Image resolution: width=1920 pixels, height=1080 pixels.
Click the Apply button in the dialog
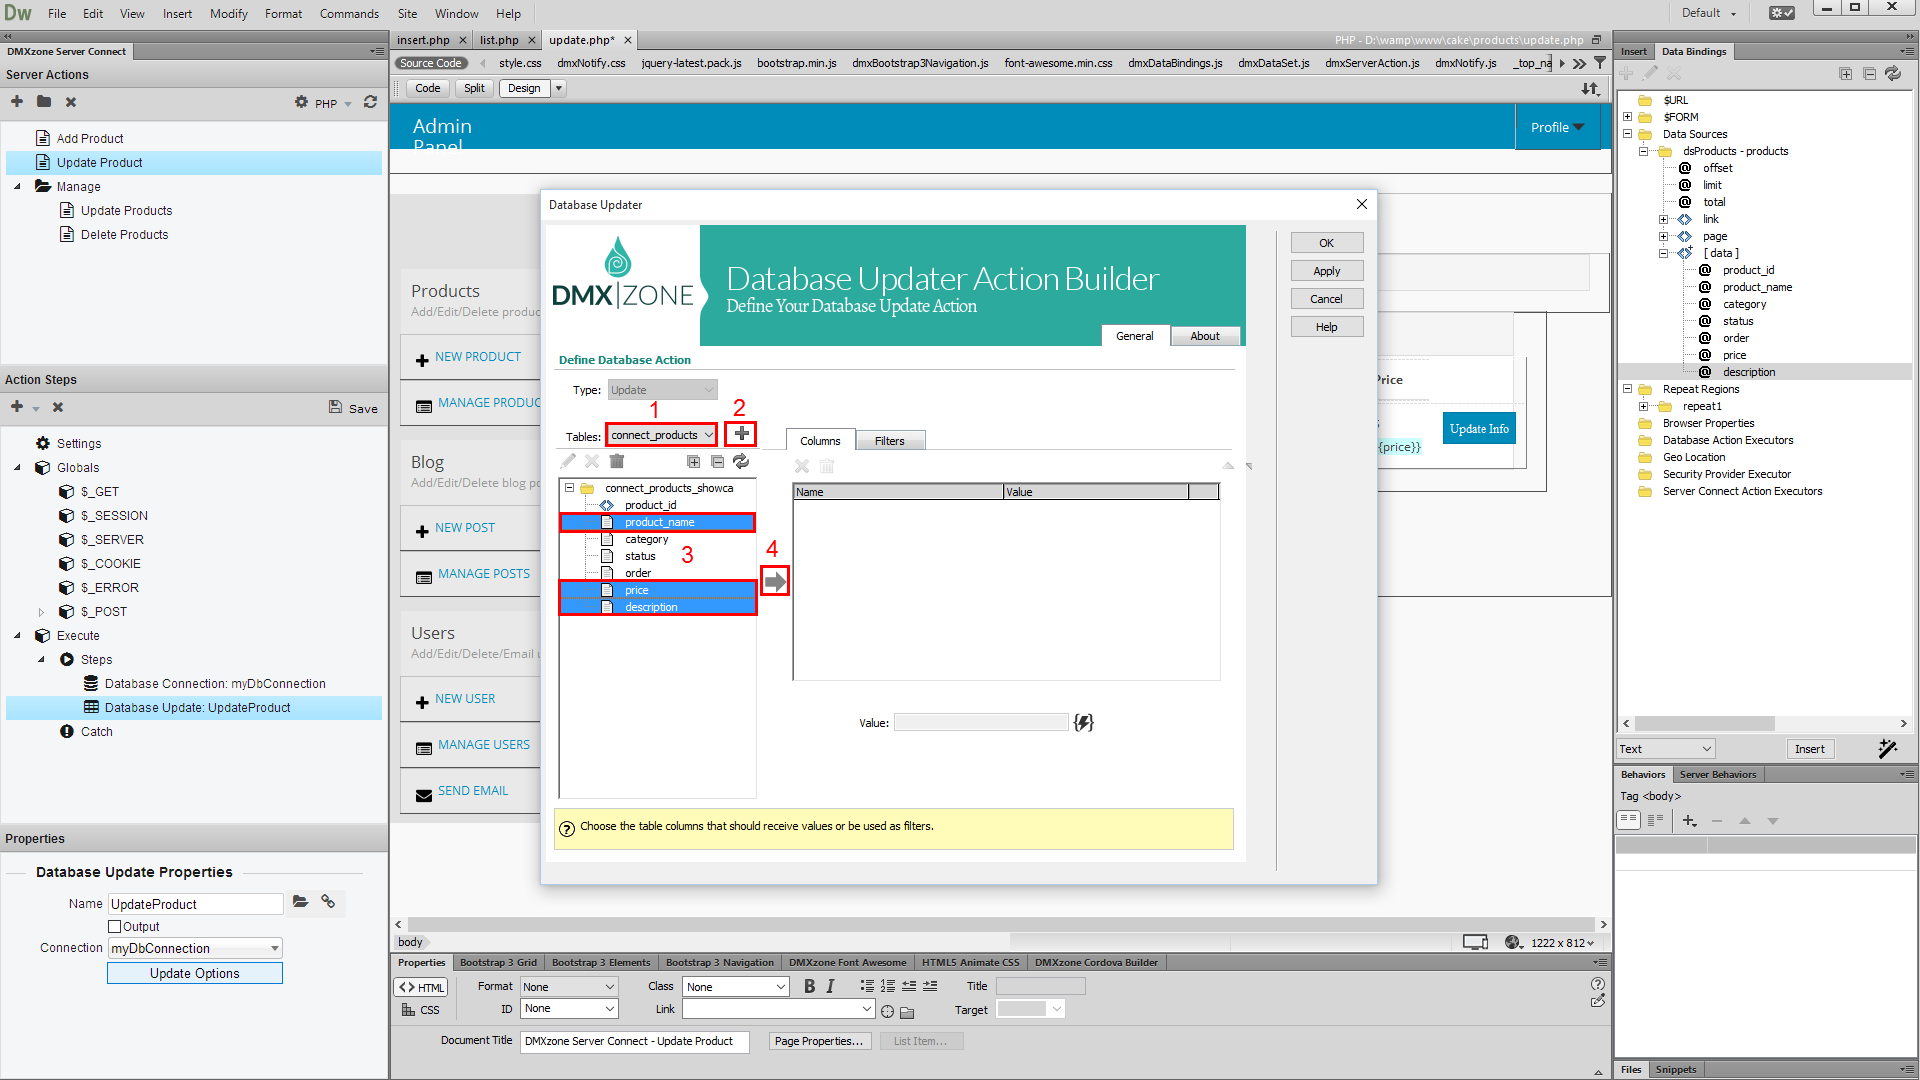pos(1326,271)
